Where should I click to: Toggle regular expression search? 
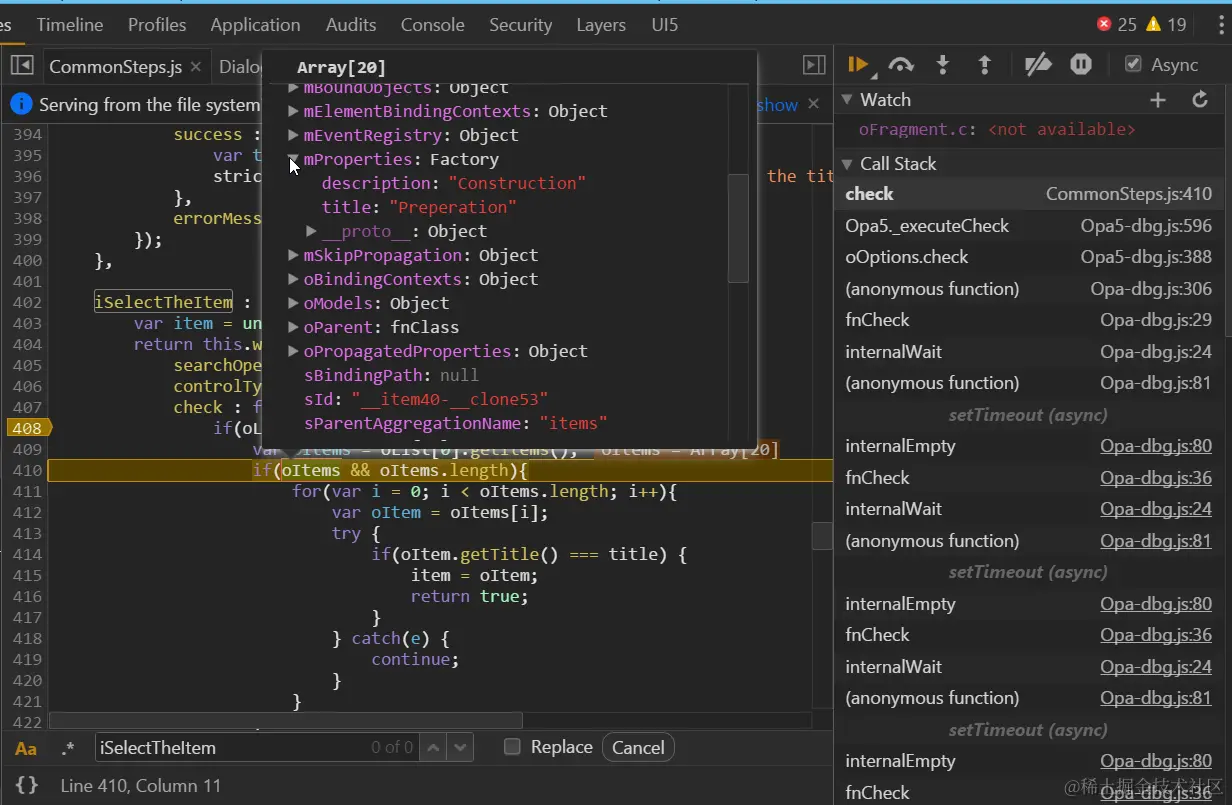click(x=68, y=748)
